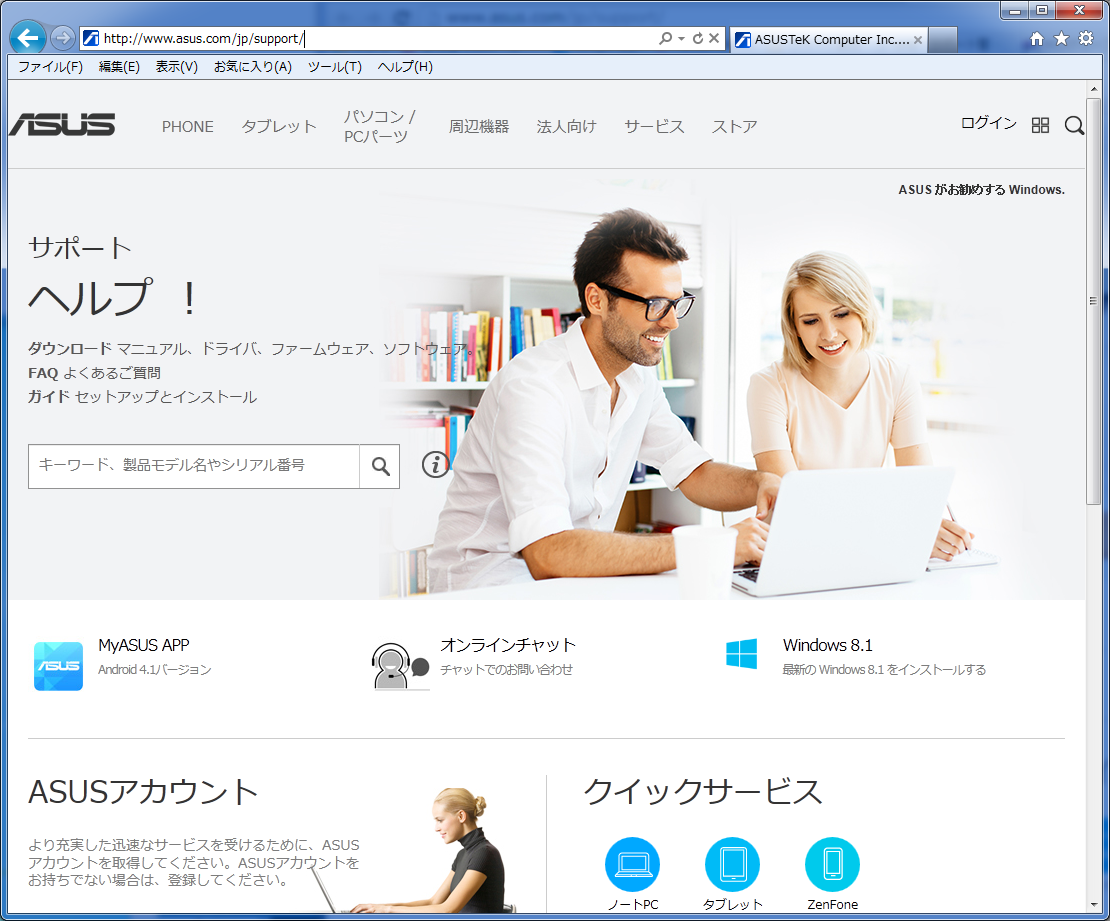
Task: Close the ASUSTeK Computer Inc. tab
Action: click(x=917, y=40)
